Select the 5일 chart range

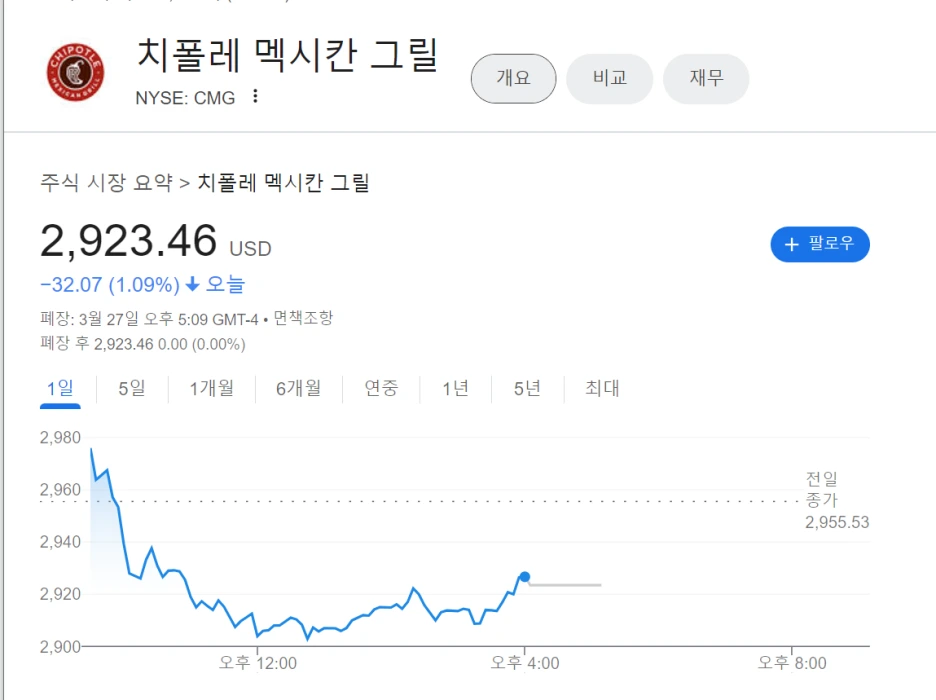[x=132, y=388]
